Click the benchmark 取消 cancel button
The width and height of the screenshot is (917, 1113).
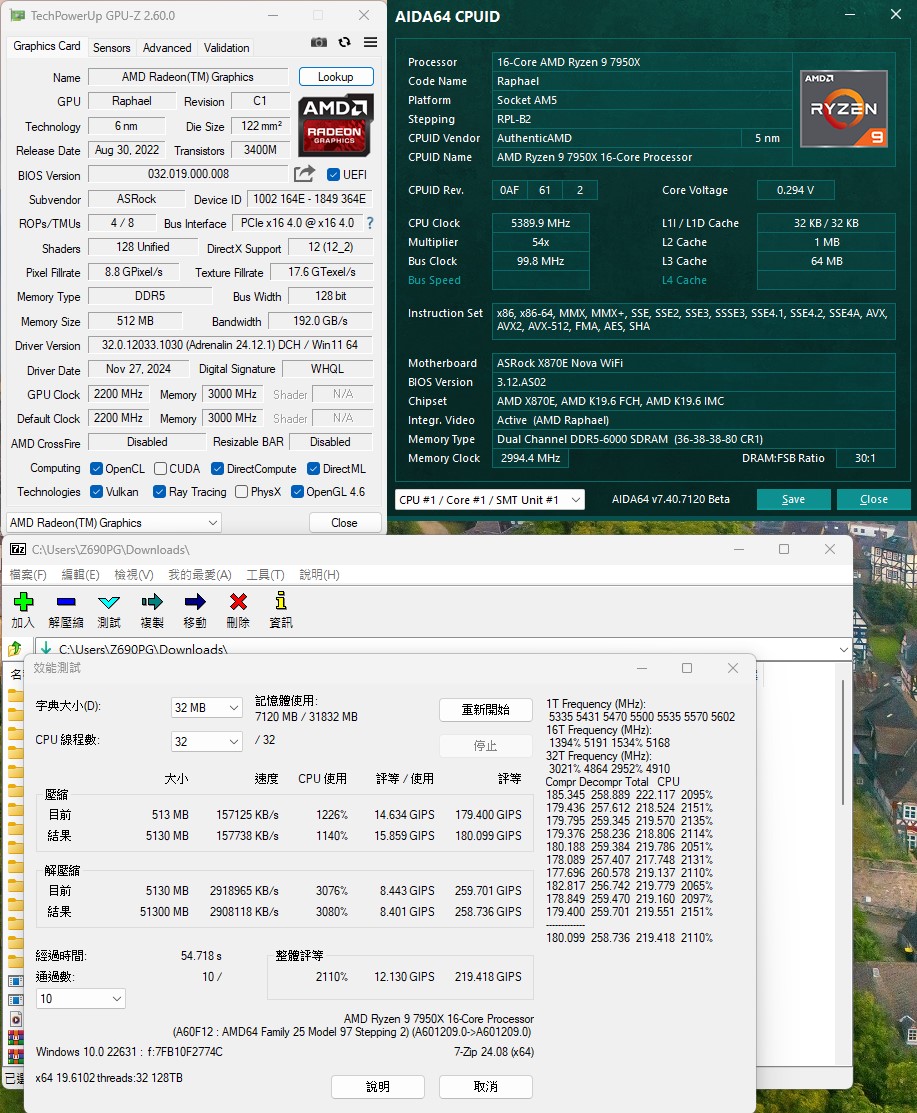pos(485,1087)
